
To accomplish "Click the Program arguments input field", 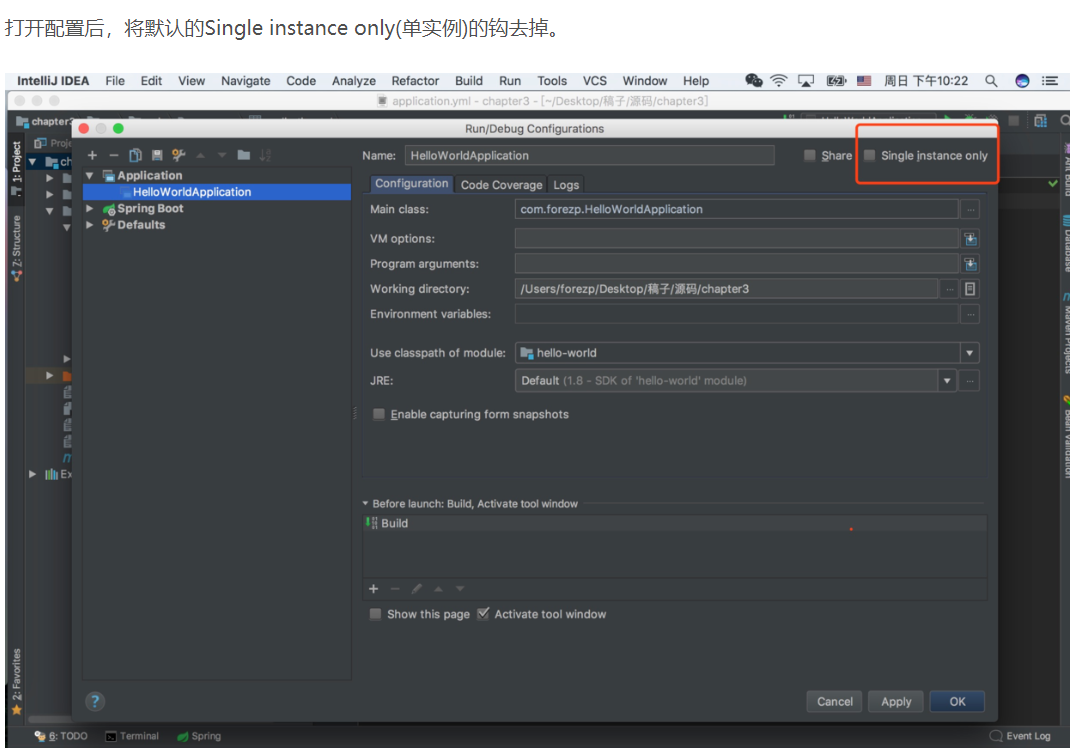I will click(736, 263).
